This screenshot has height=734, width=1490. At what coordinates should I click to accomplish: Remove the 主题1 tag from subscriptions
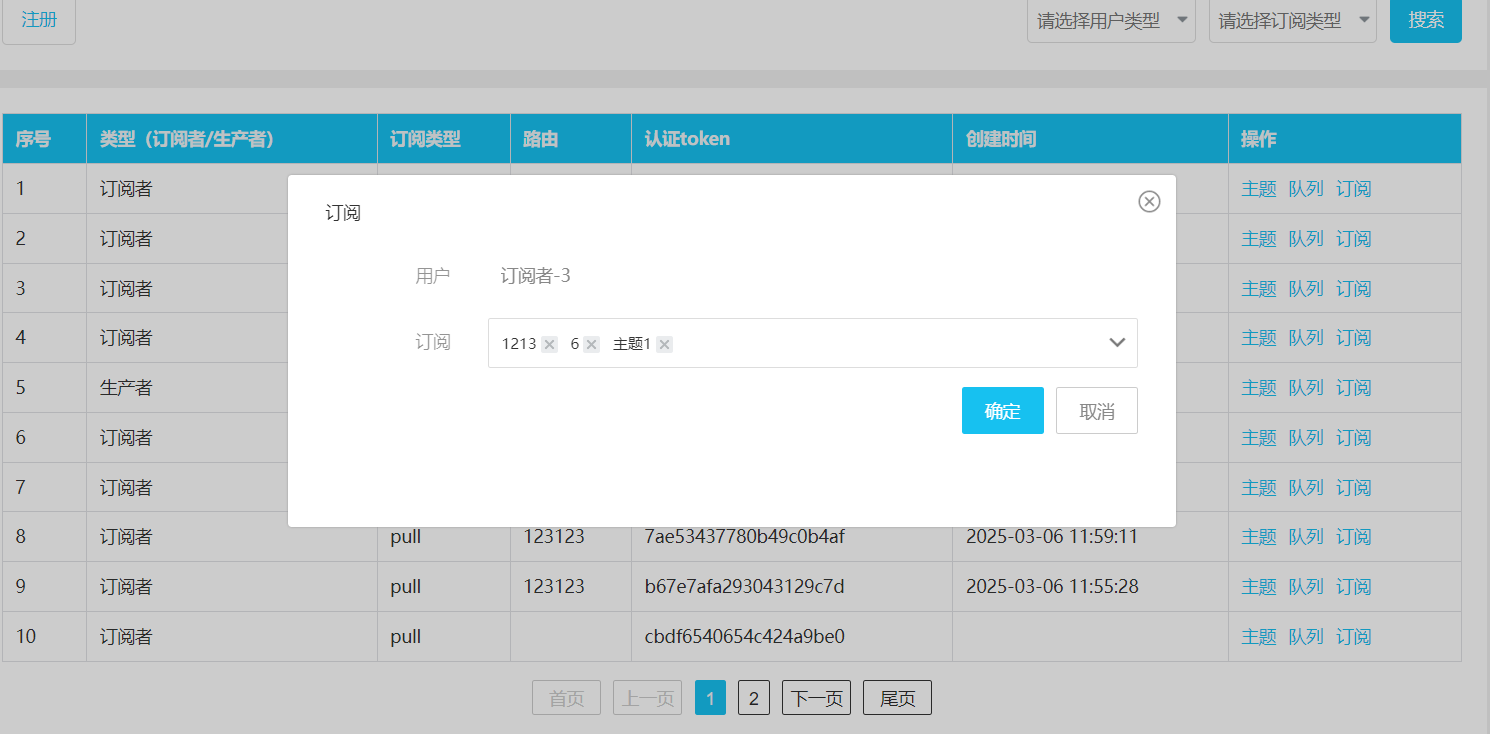tap(664, 344)
